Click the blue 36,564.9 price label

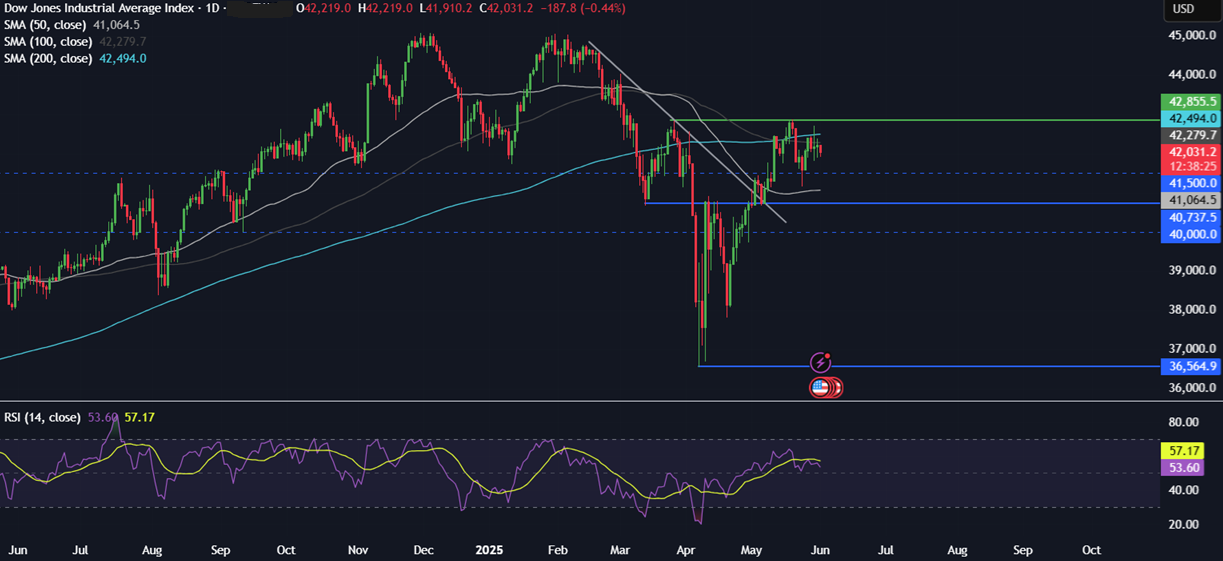(x=1190, y=367)
